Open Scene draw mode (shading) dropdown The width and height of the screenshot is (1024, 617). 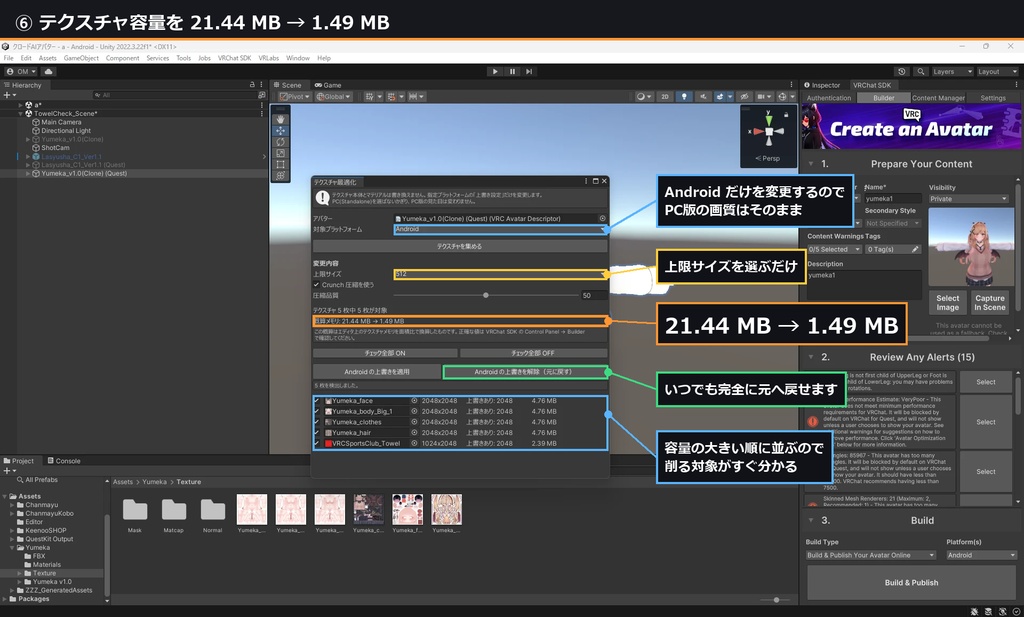(x=643, y=96)
